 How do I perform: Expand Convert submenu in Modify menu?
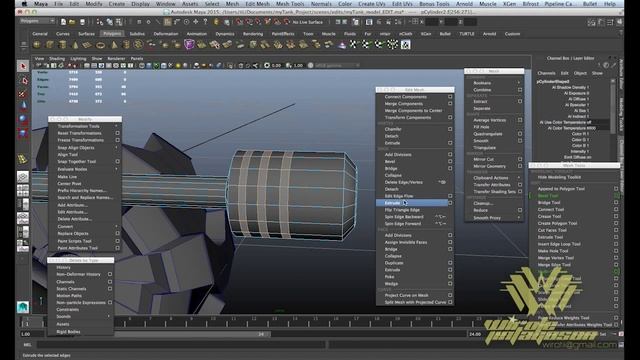point(117,226)
